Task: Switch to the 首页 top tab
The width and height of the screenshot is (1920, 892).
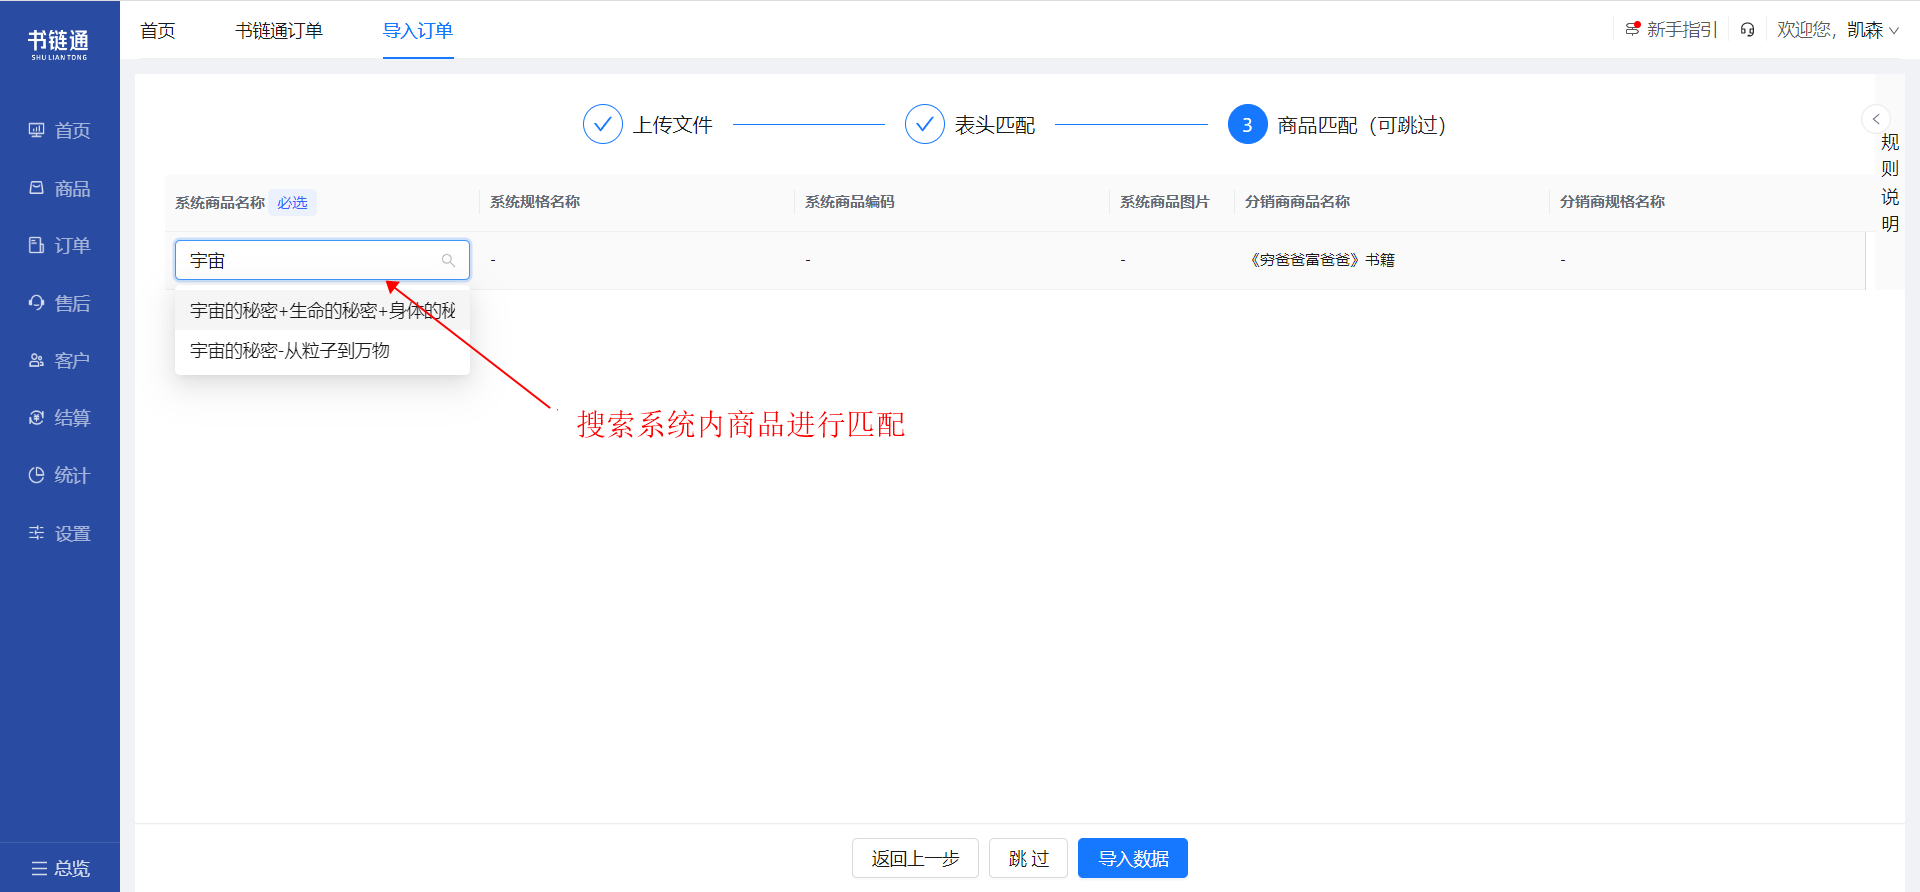Action: 158,31
